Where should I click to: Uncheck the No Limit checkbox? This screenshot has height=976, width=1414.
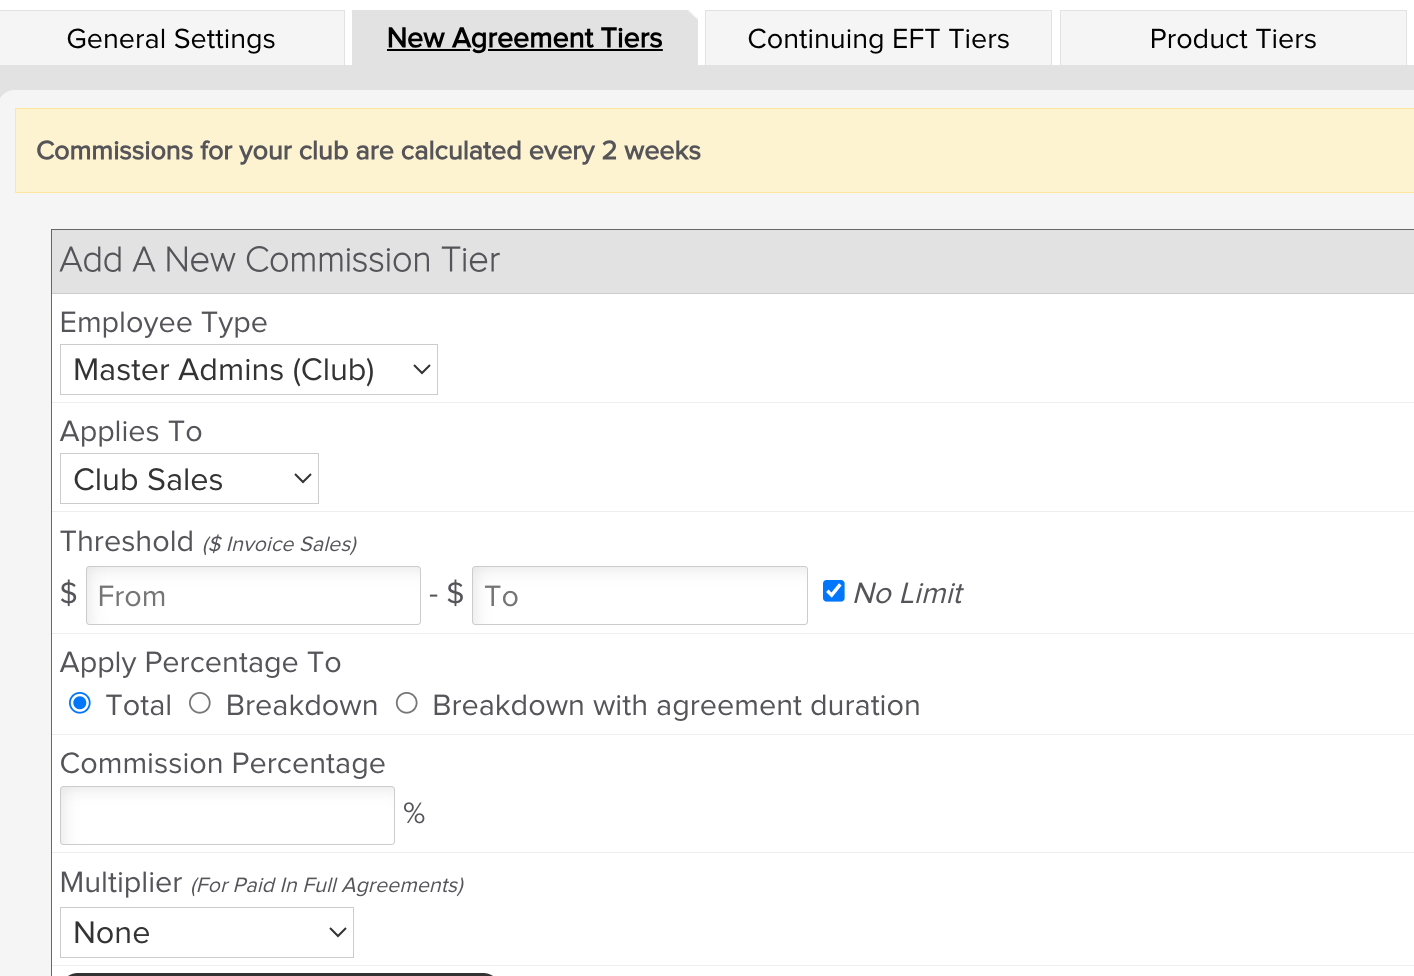coord(834,591)
